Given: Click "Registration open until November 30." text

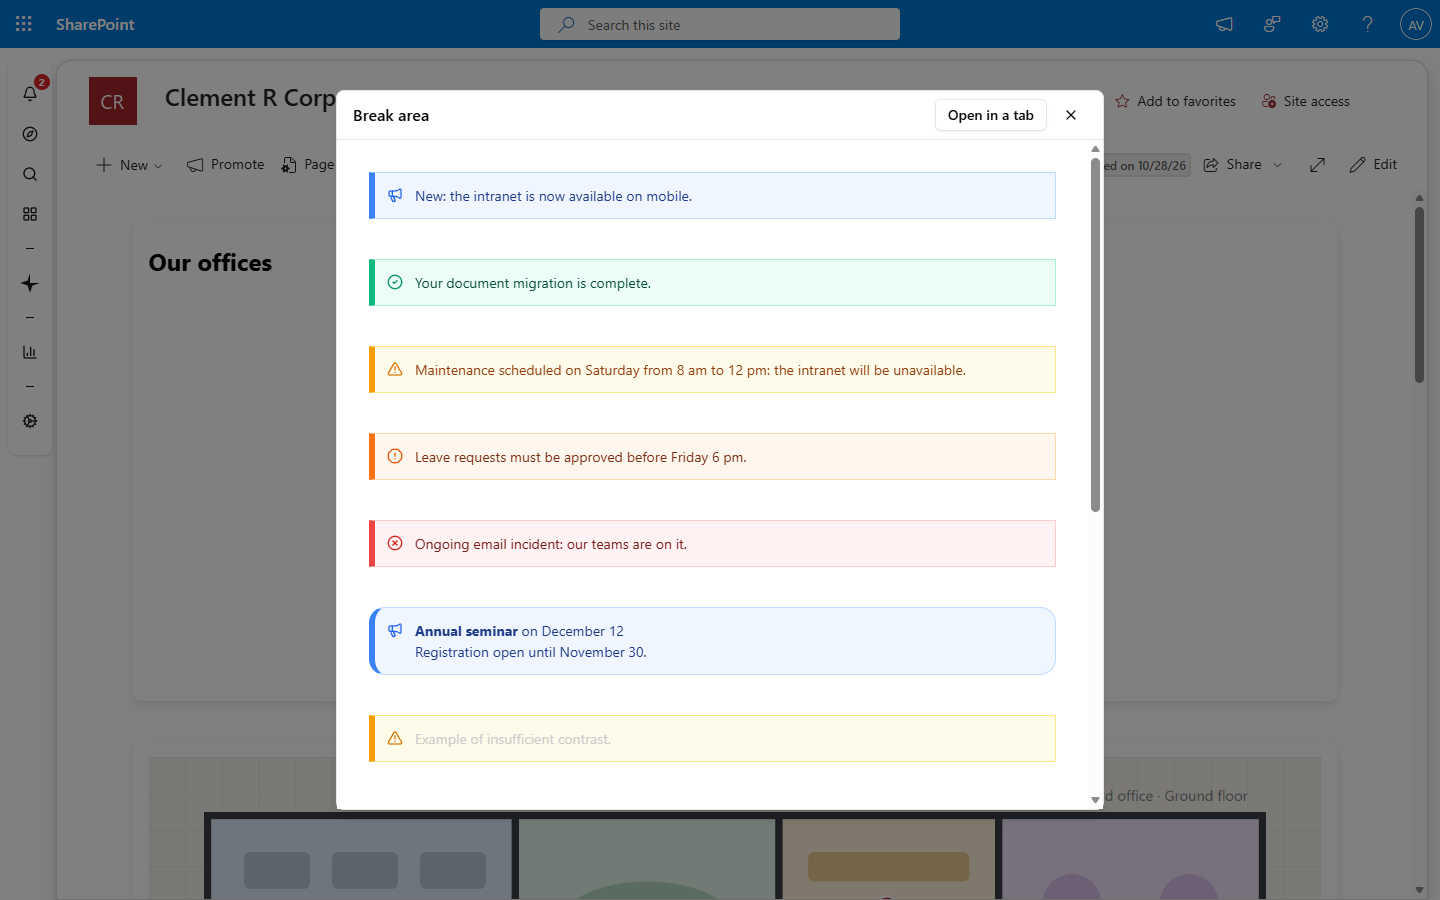Looking at the screenshot, I should pos(531,652).
